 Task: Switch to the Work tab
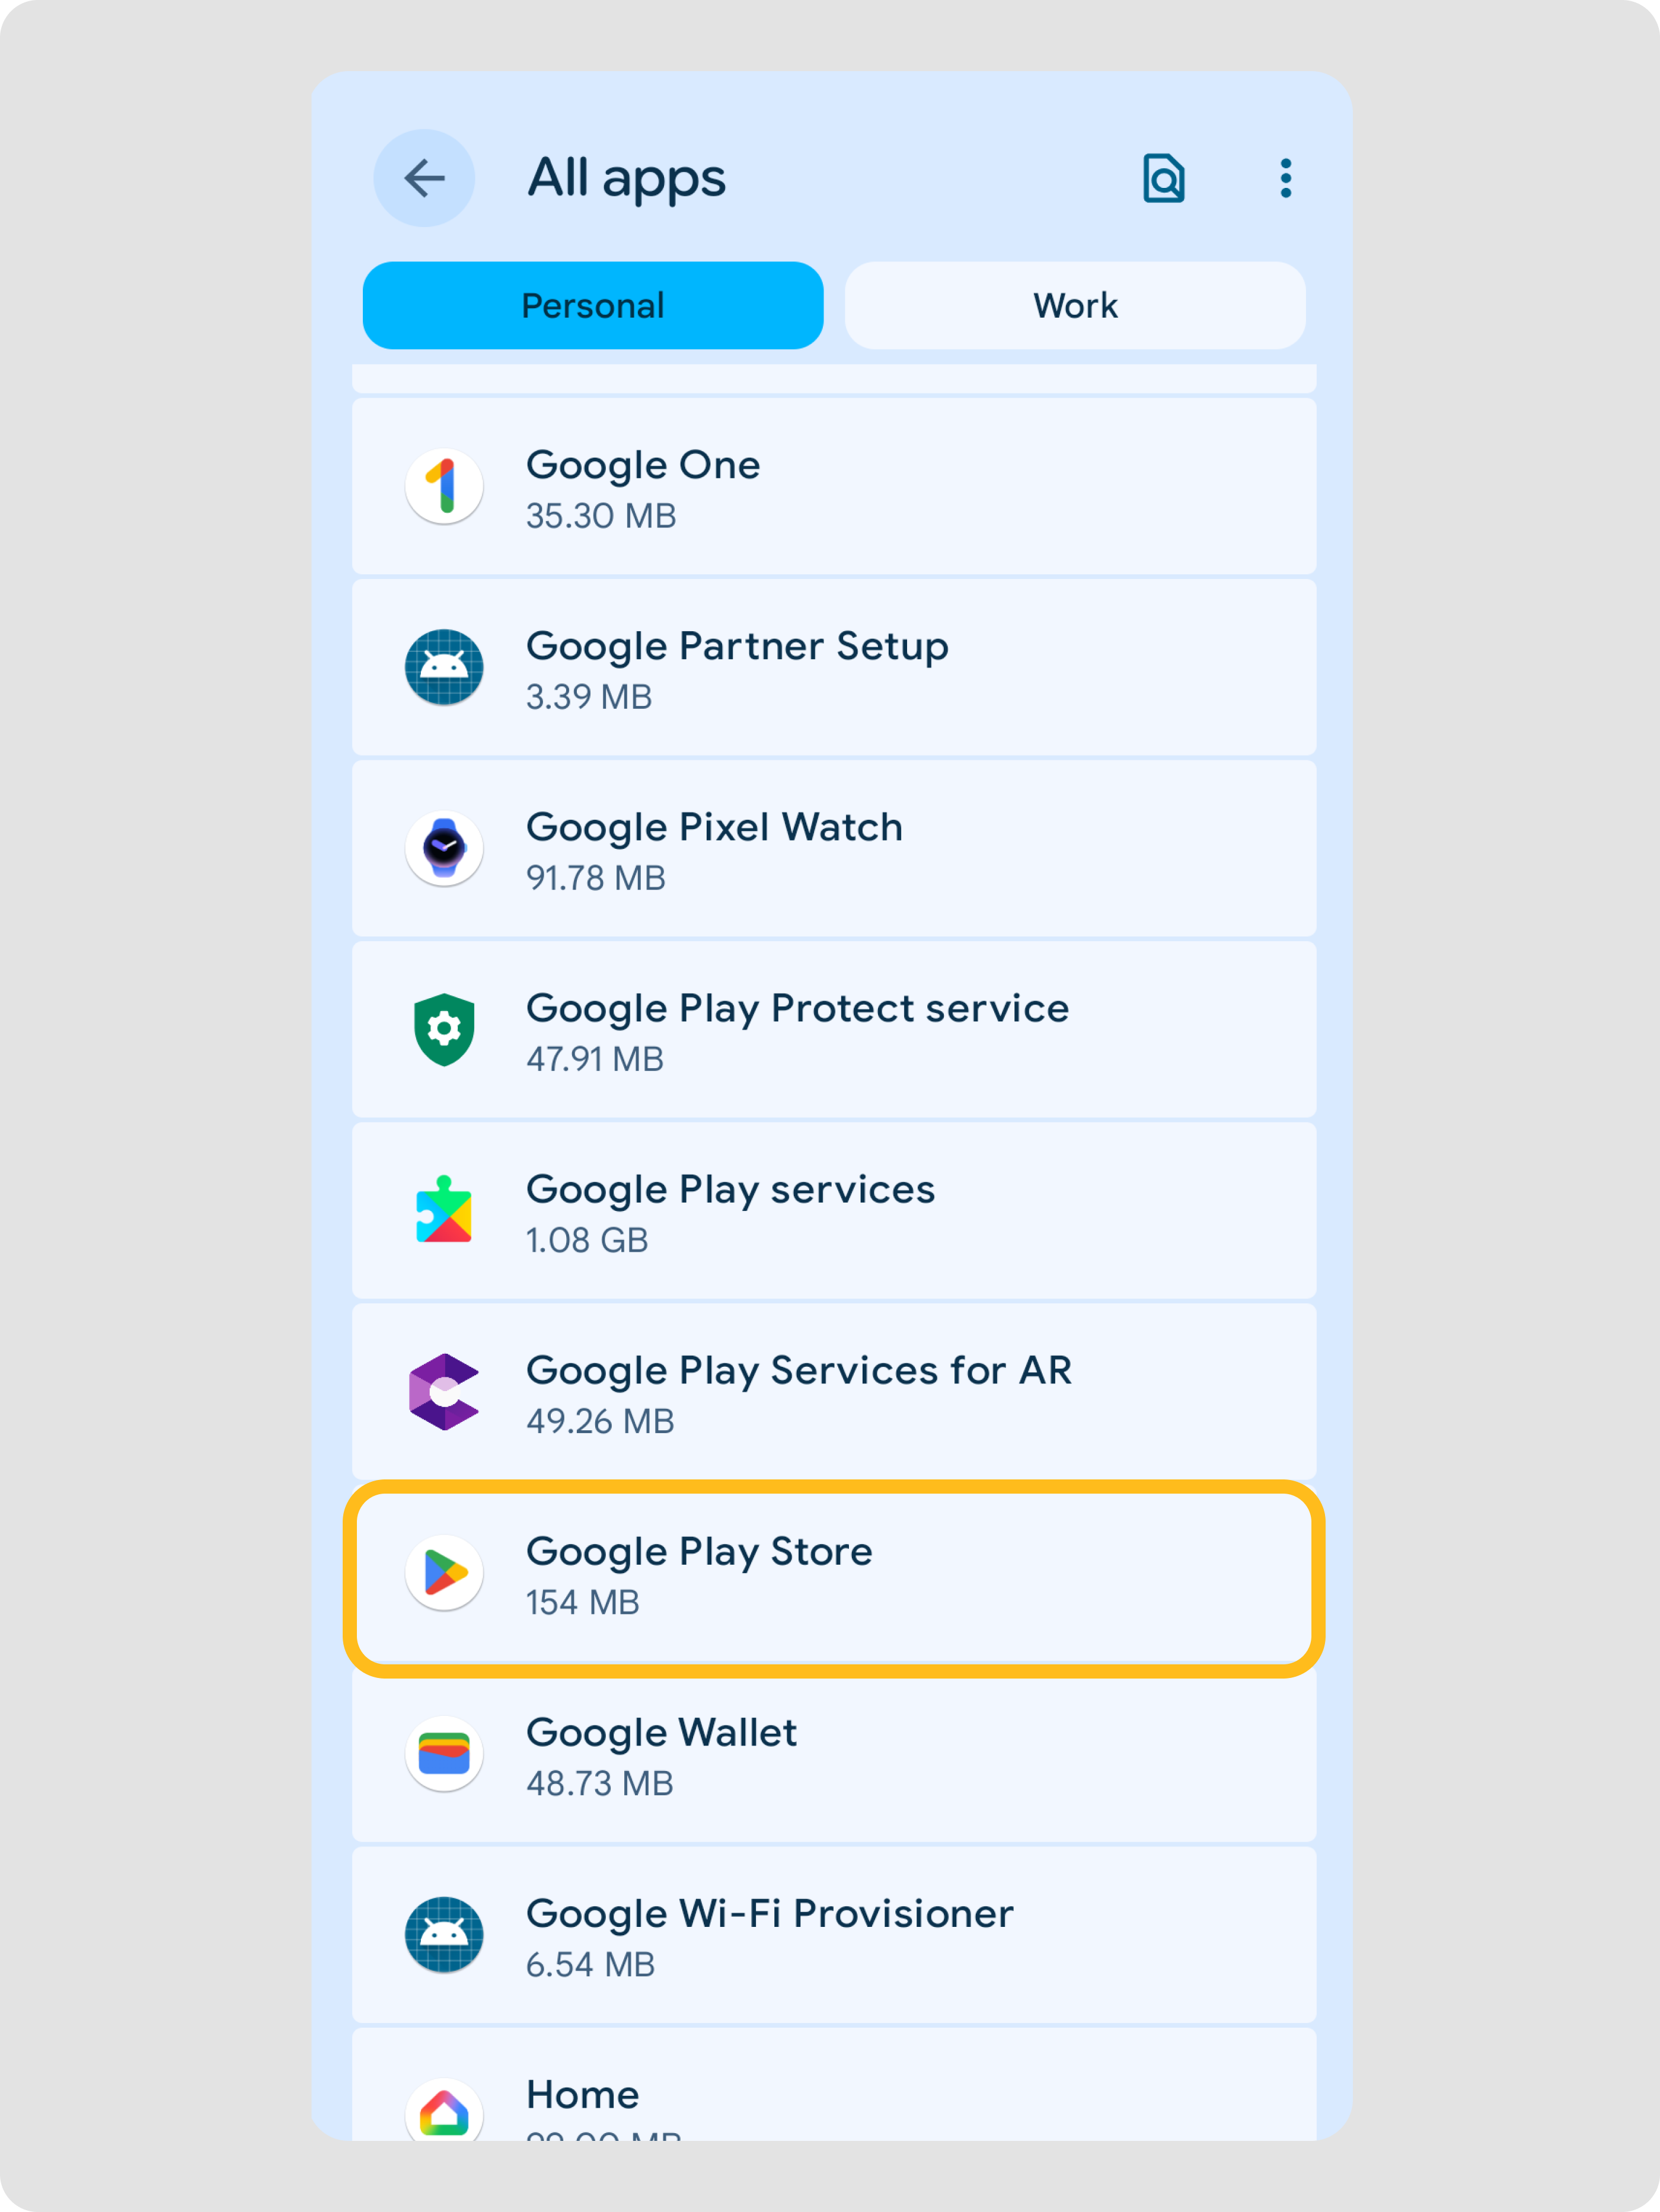click(1075, 306)
